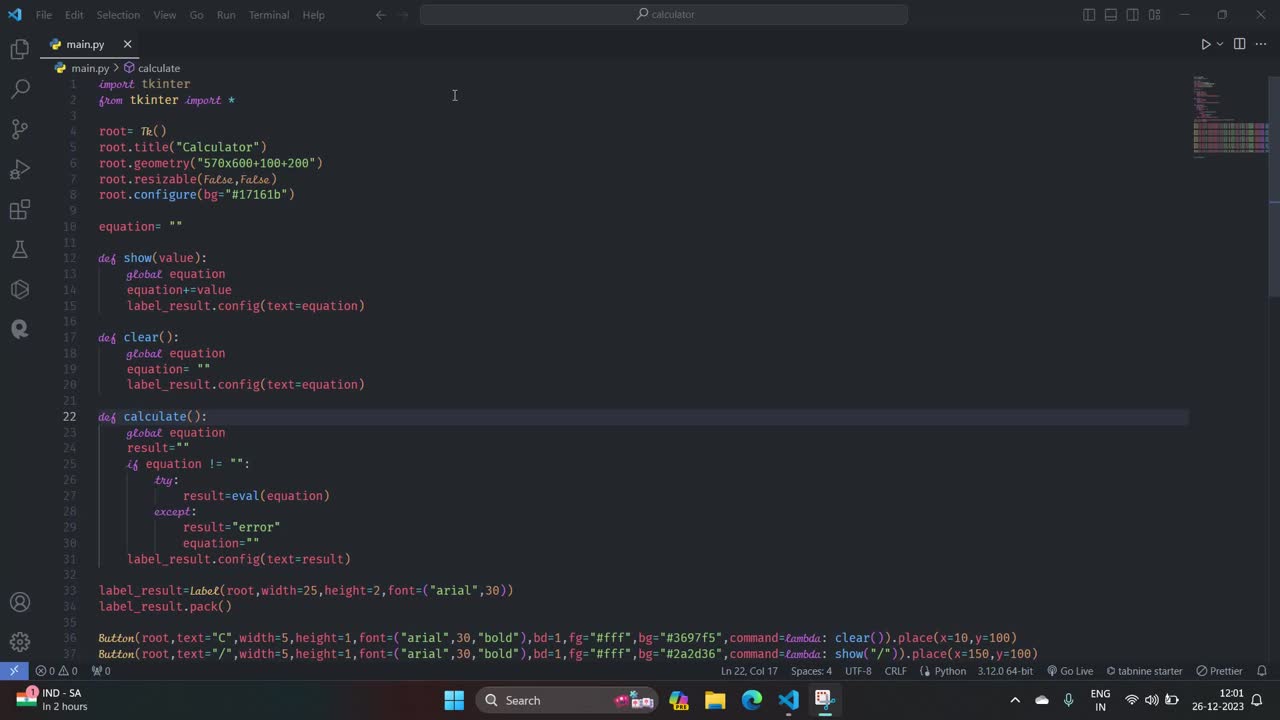Click the Run Python File play button

1205,44
